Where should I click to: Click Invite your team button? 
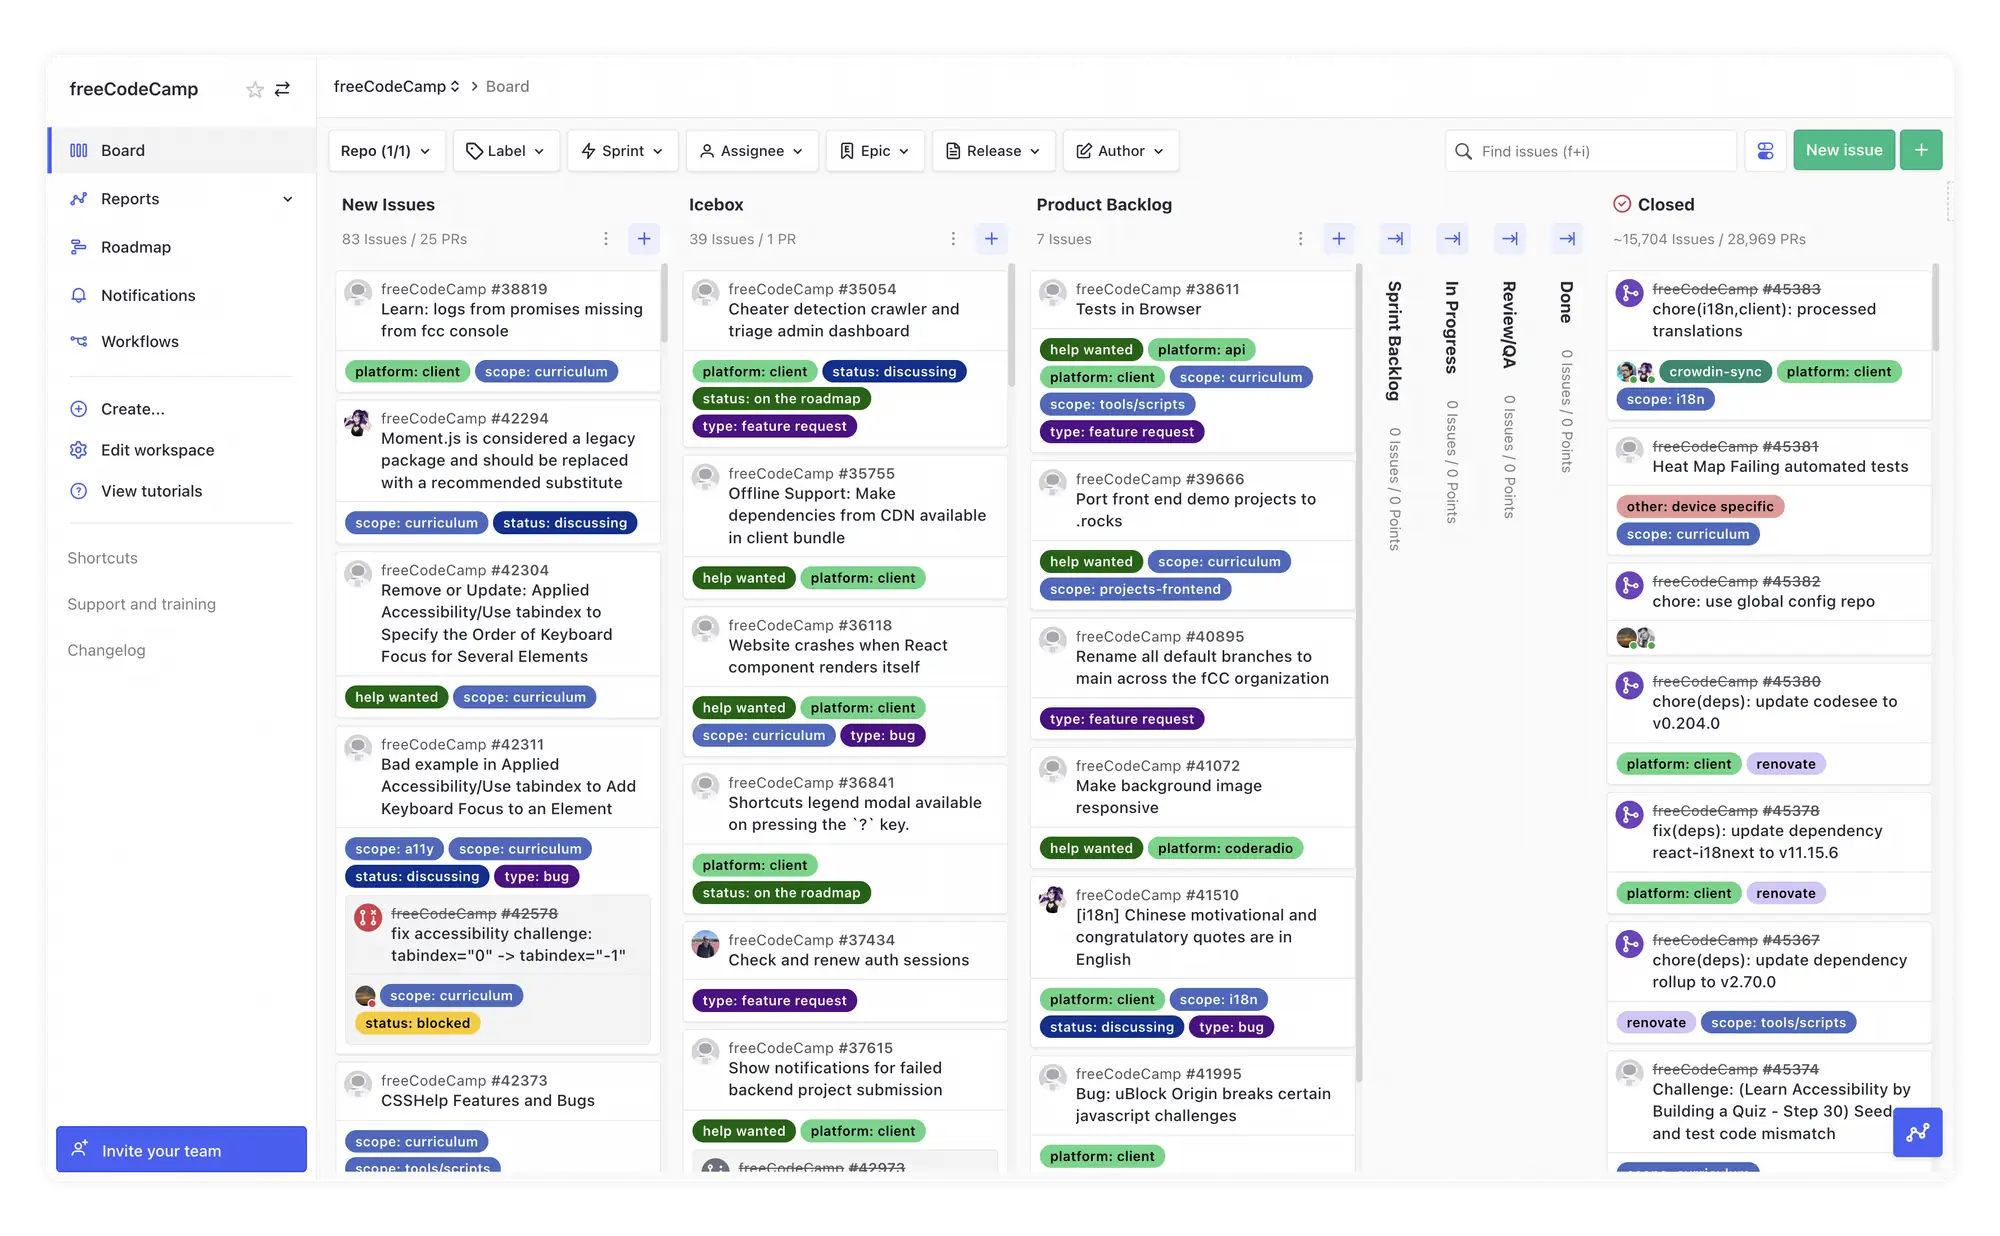pos(181,1150)
